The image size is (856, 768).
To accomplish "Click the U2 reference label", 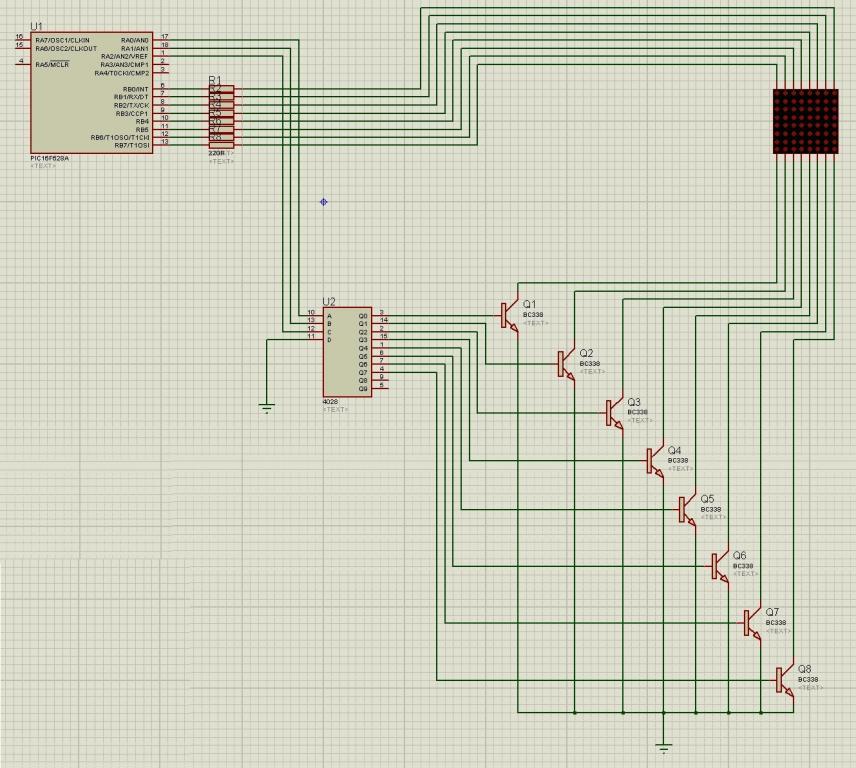I will tap(329, 301).
